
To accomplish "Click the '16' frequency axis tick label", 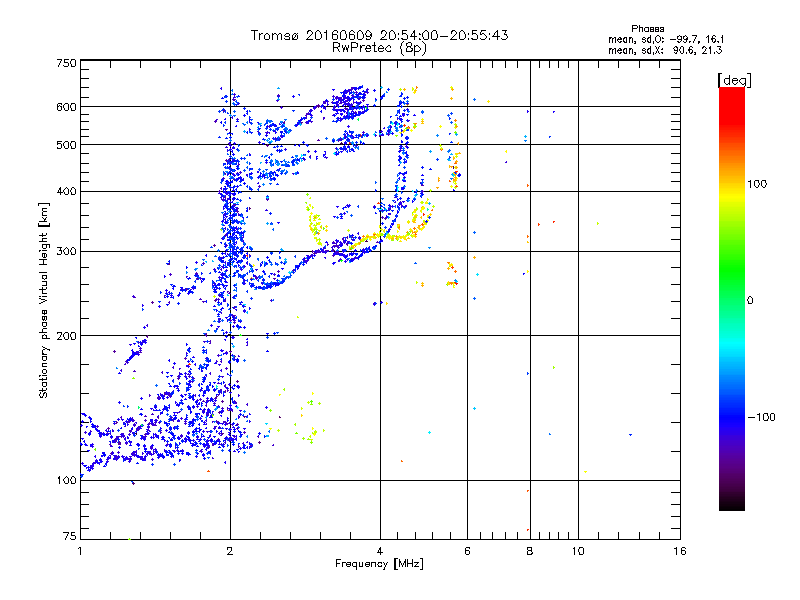I will (x=680, y=551).
